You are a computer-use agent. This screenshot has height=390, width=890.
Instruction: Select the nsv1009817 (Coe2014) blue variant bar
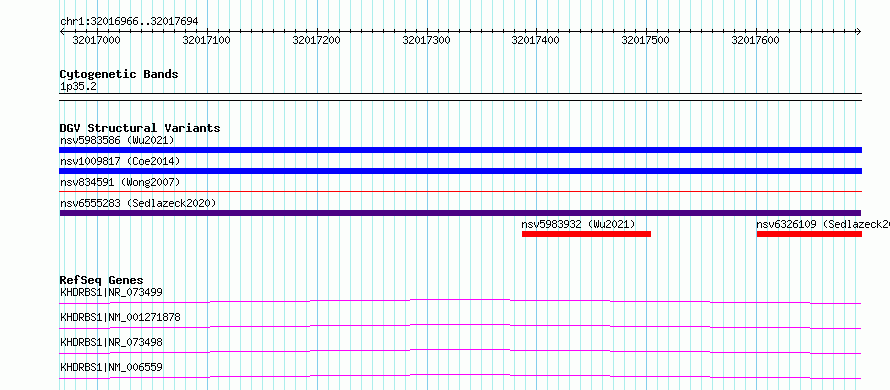tap(460, 171)
